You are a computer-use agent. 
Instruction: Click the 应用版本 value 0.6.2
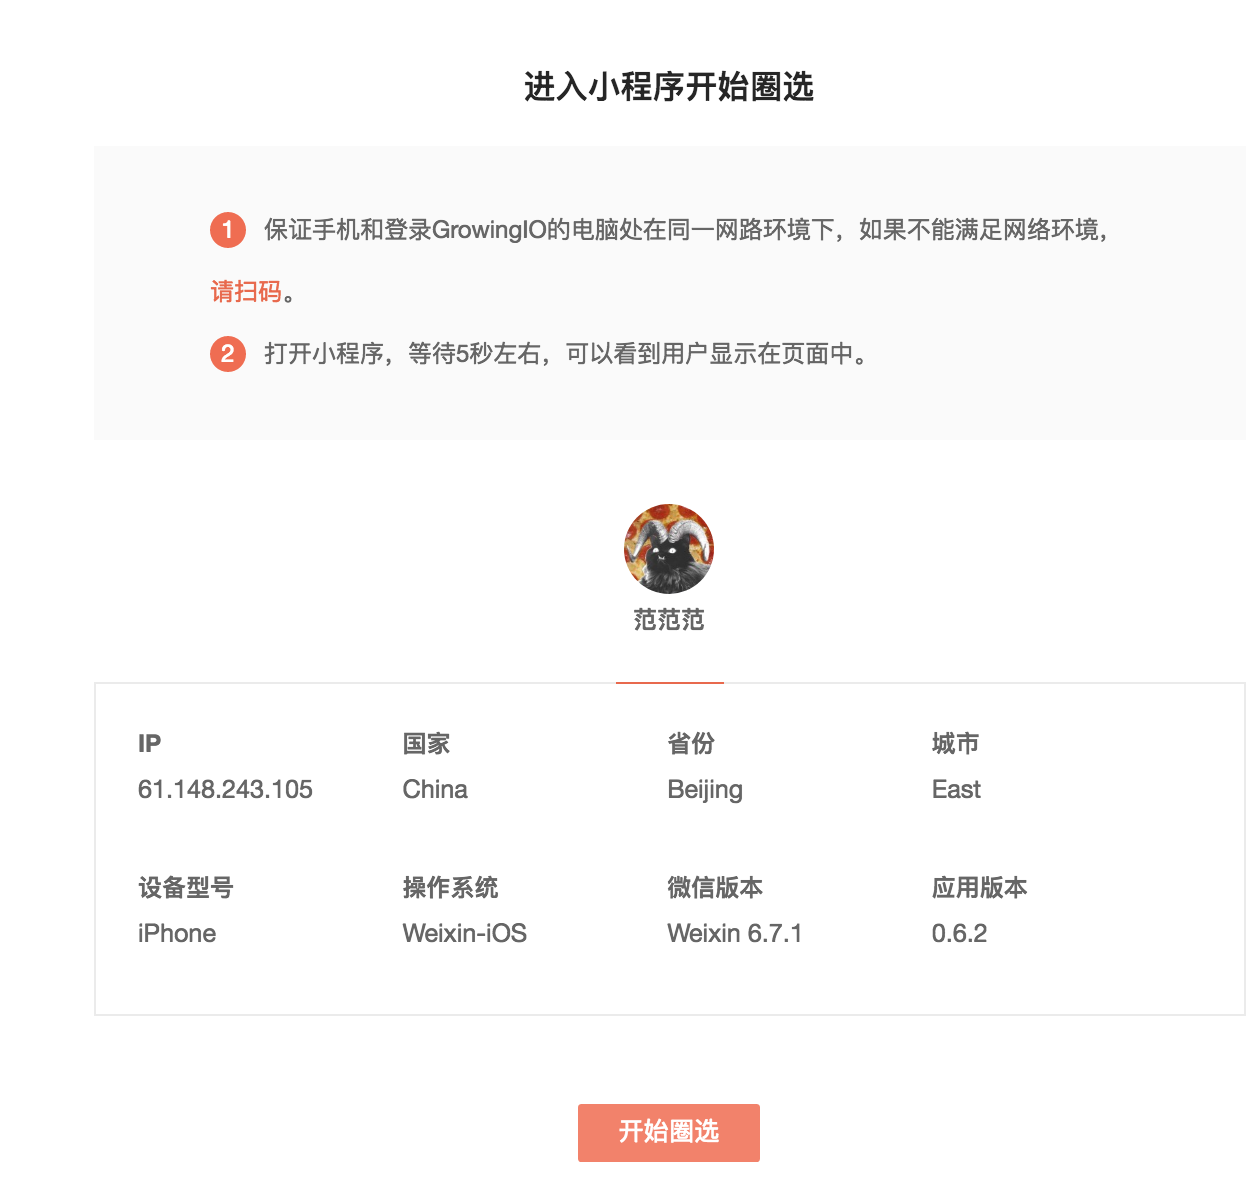click(x=959, y=933)
